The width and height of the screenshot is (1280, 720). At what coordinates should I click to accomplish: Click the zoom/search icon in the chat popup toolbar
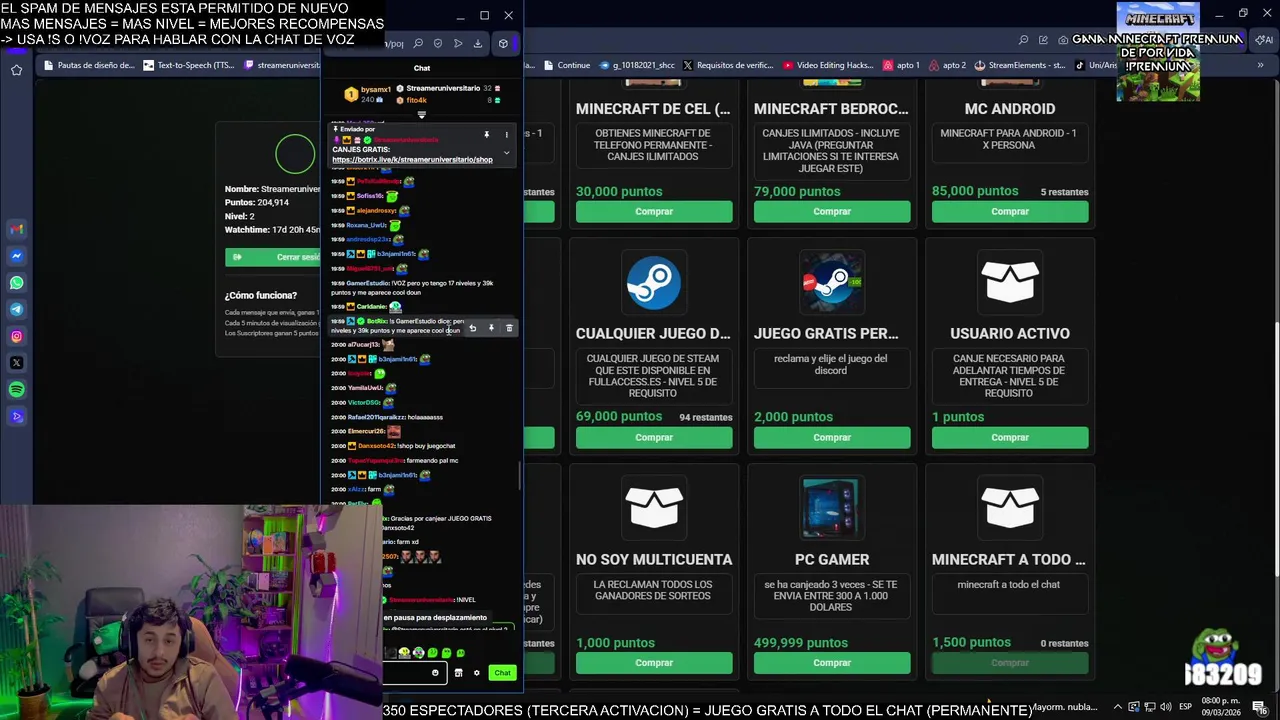tap(418, 43)
